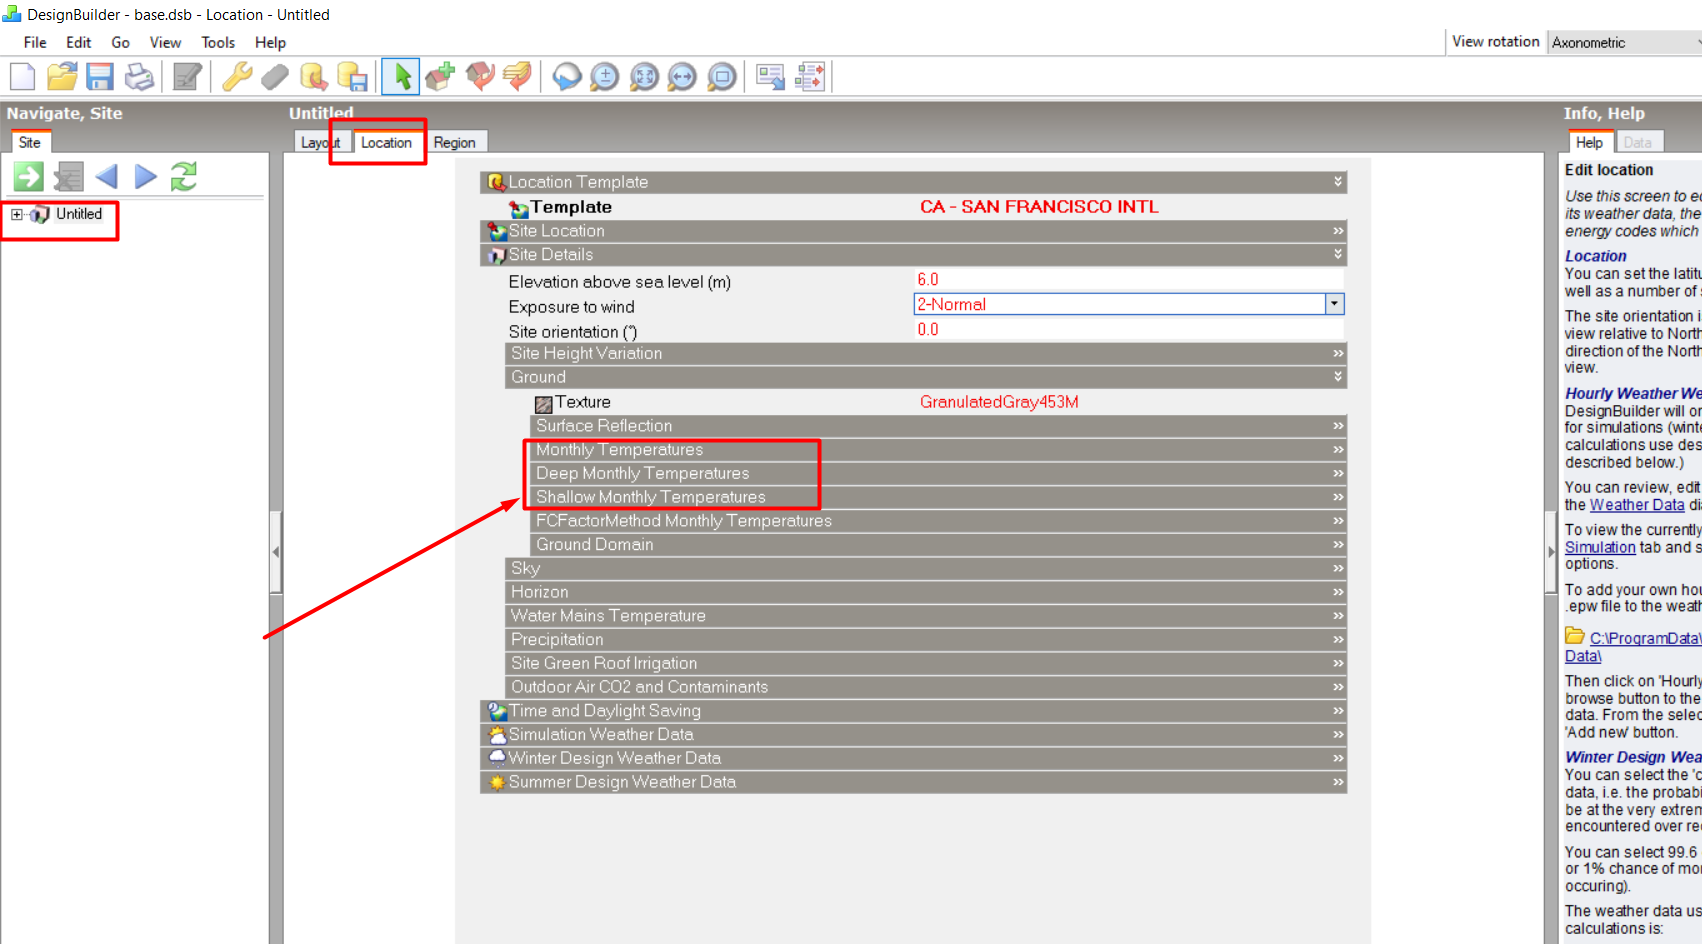Image resolution: width=1702 pixels, height=944 pixels.
Task: Expand the Site Location section
Action: (x=913, y=231)
